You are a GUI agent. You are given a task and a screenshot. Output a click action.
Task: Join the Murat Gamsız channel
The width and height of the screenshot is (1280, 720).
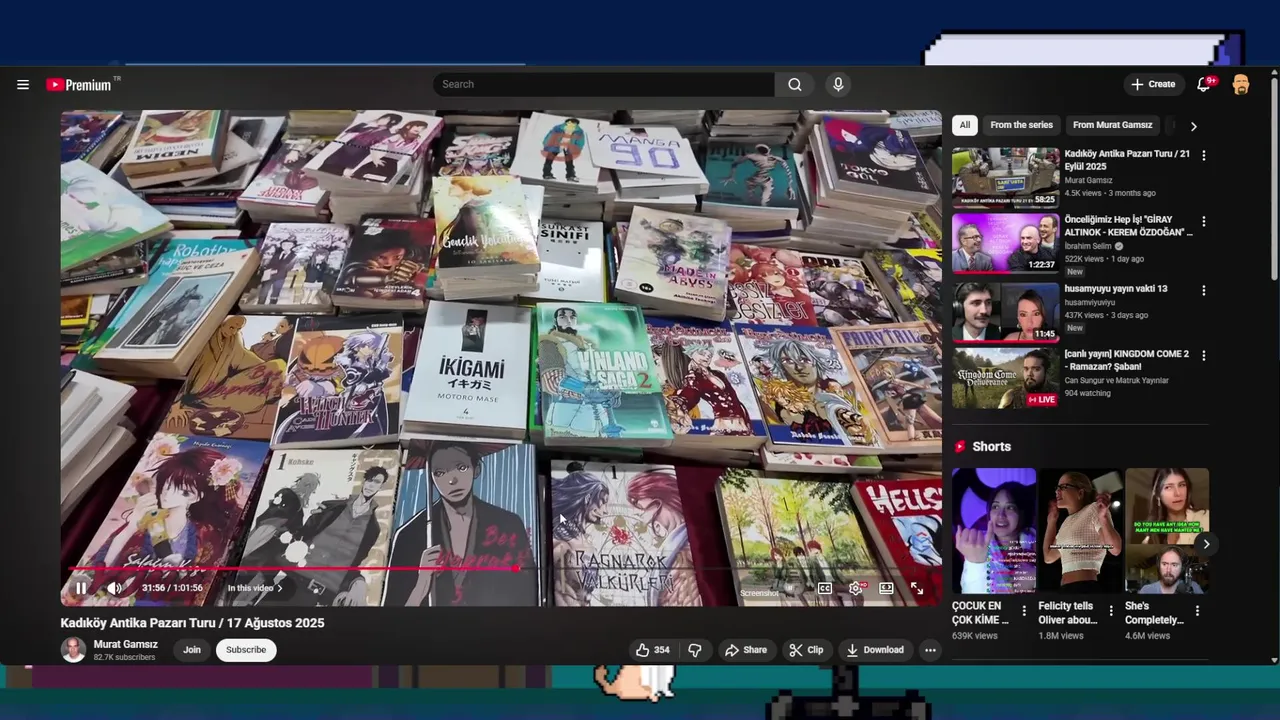[x=192, y=650]
